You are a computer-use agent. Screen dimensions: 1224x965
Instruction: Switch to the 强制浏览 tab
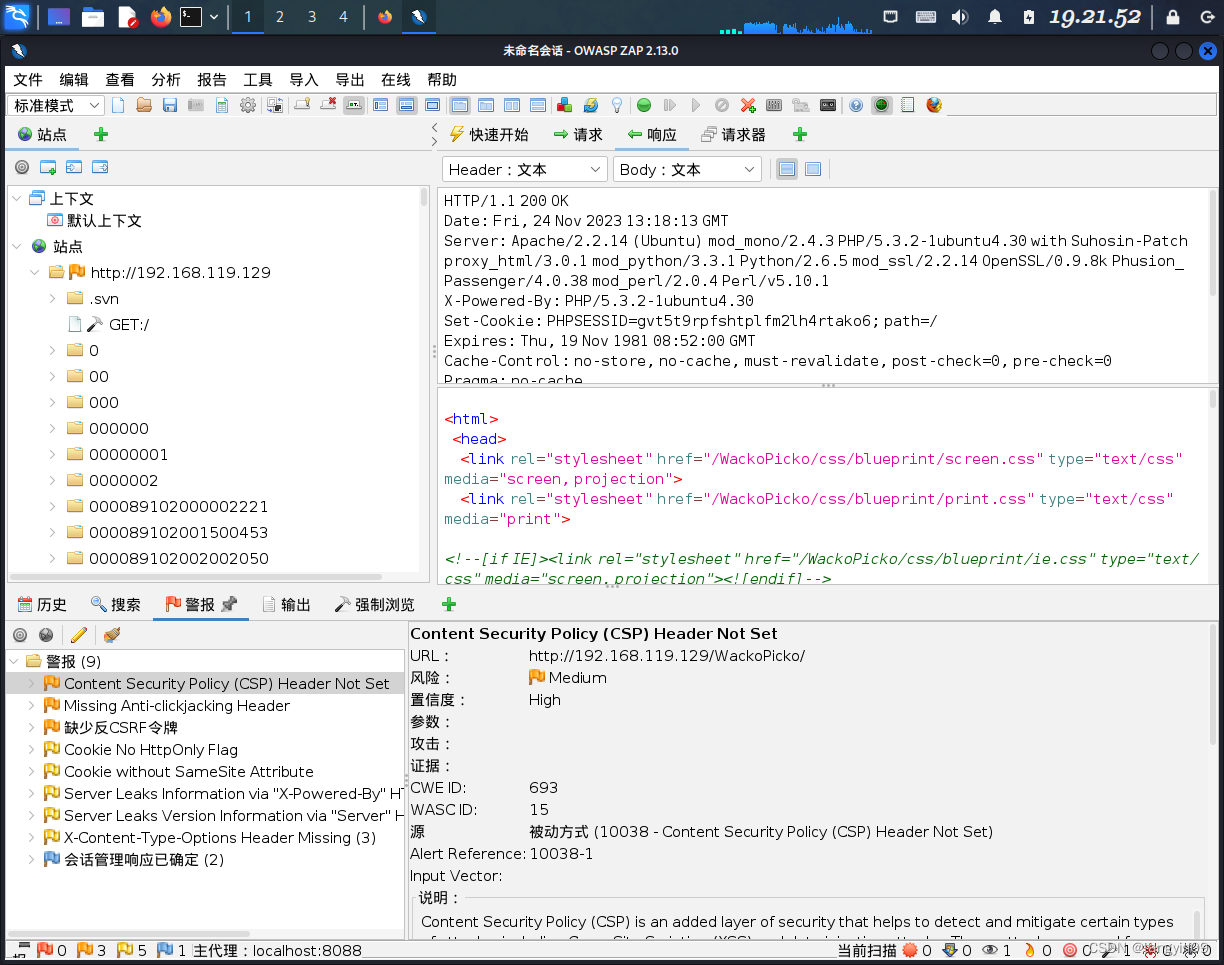[x=375, y=604]
